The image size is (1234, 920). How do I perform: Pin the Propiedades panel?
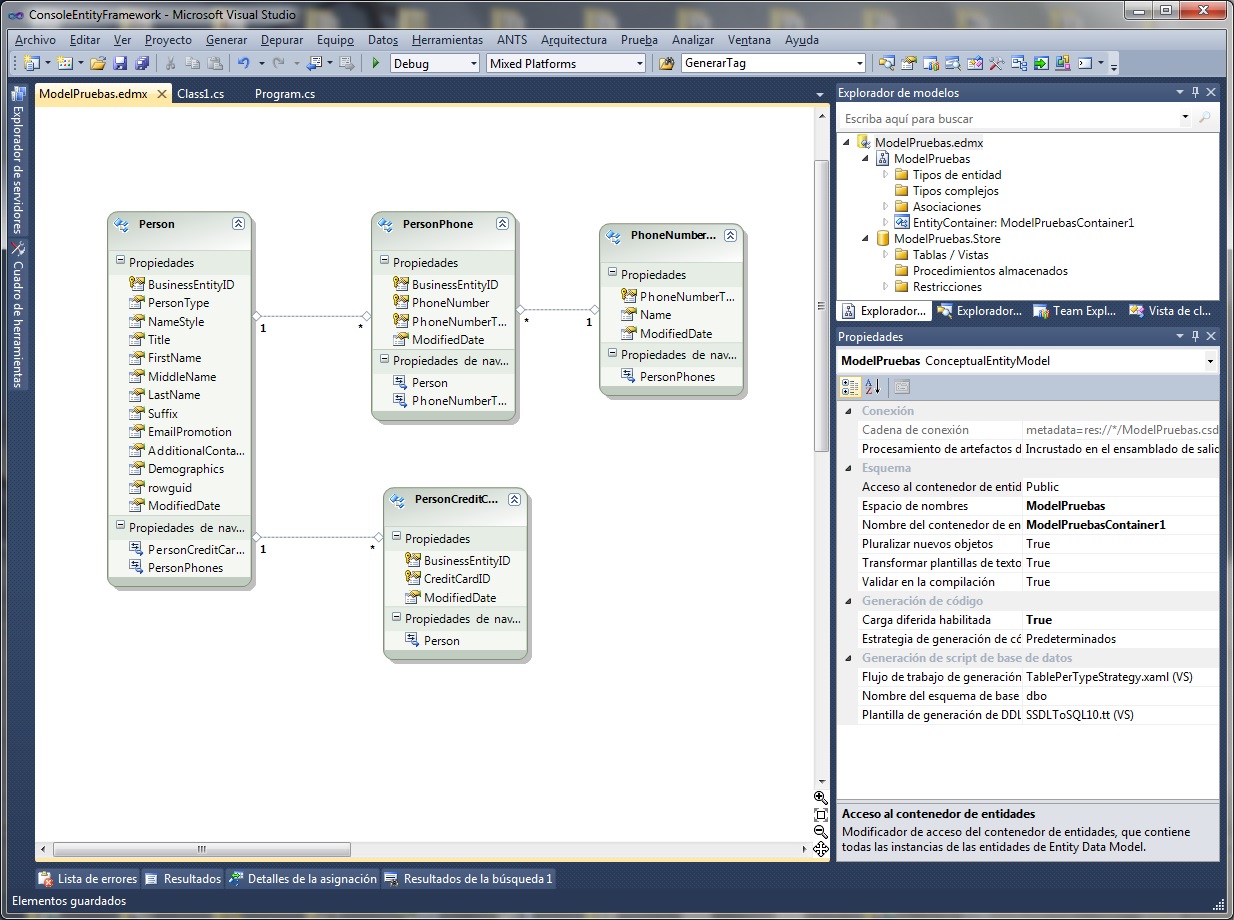1195,337
